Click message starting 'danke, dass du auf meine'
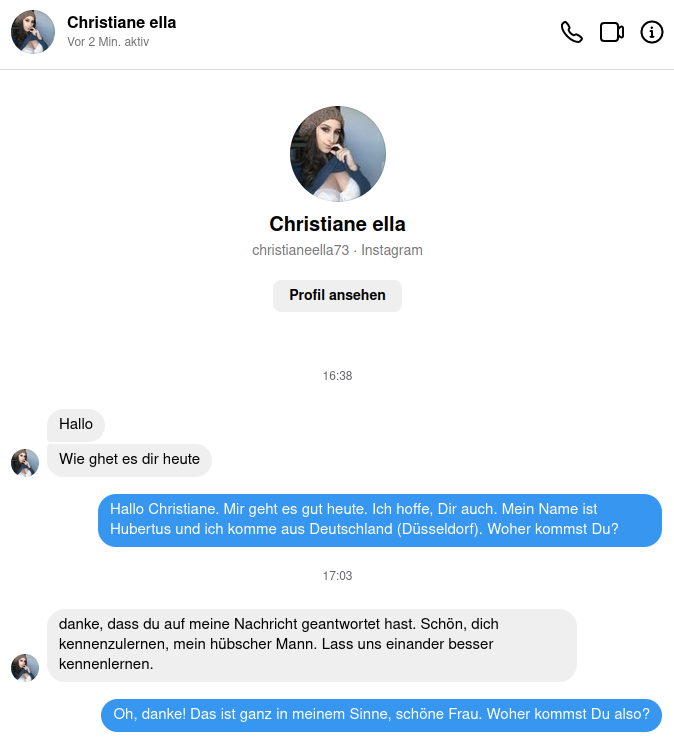 [312, 645]
